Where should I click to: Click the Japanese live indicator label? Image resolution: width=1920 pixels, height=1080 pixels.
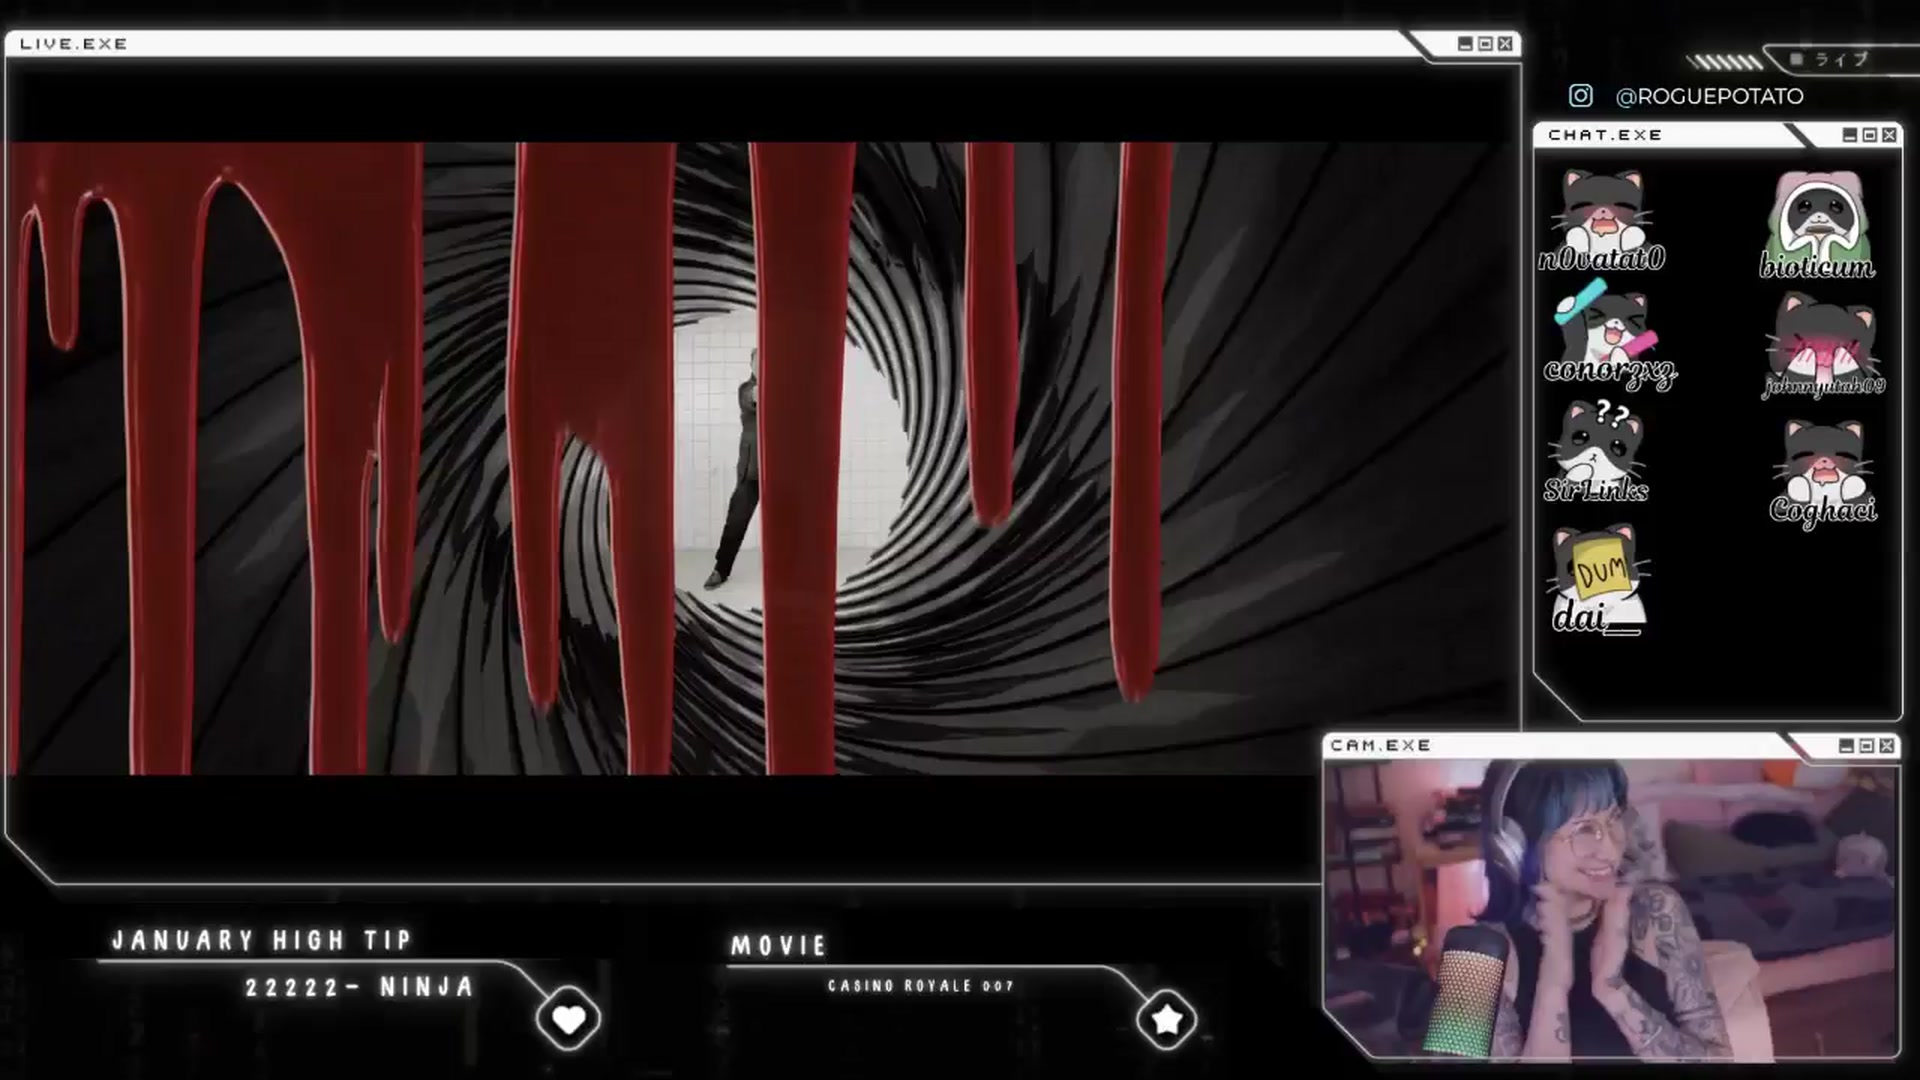(1841, 60)
